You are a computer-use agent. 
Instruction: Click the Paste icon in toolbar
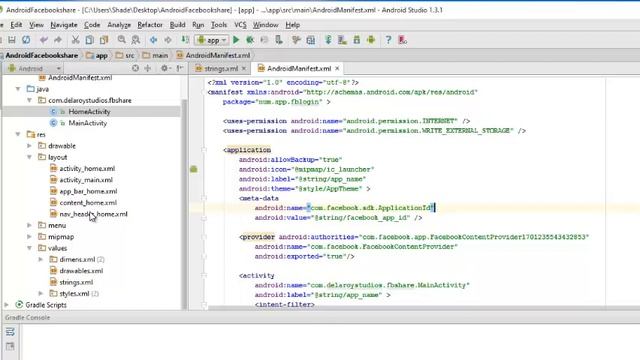click(104, 40)
